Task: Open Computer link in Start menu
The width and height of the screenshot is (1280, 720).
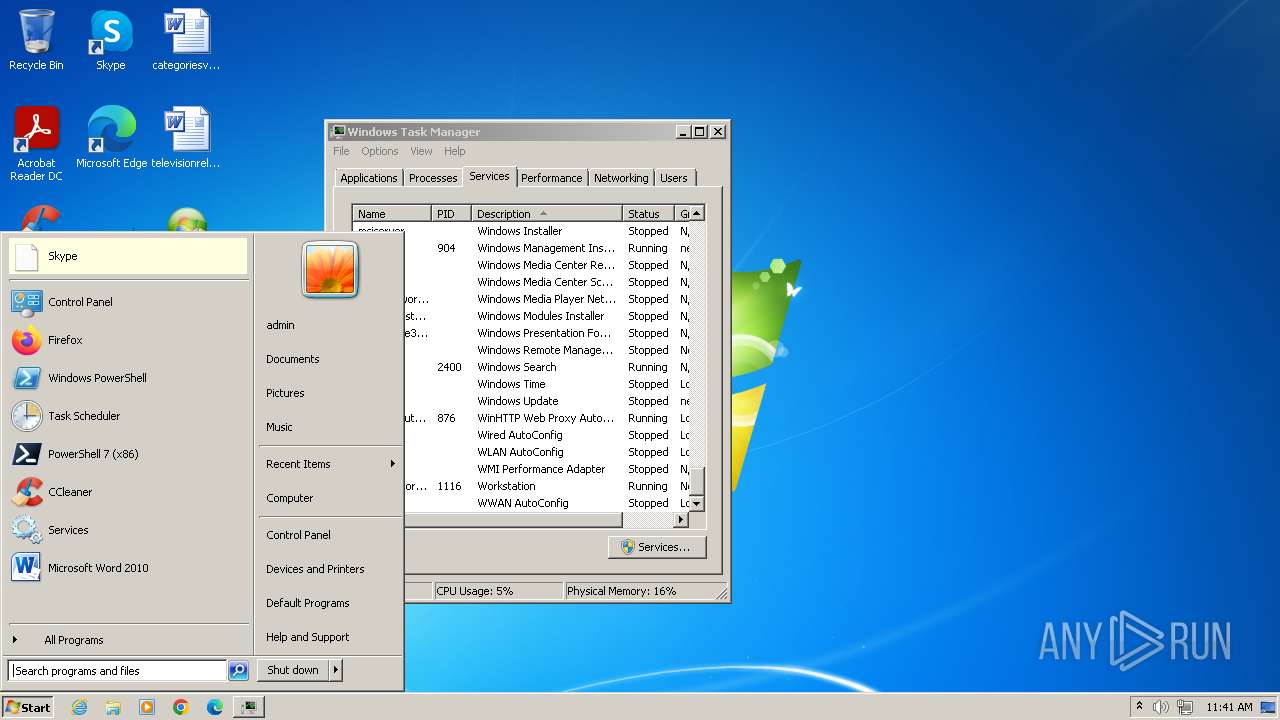Action: (290, 498)
